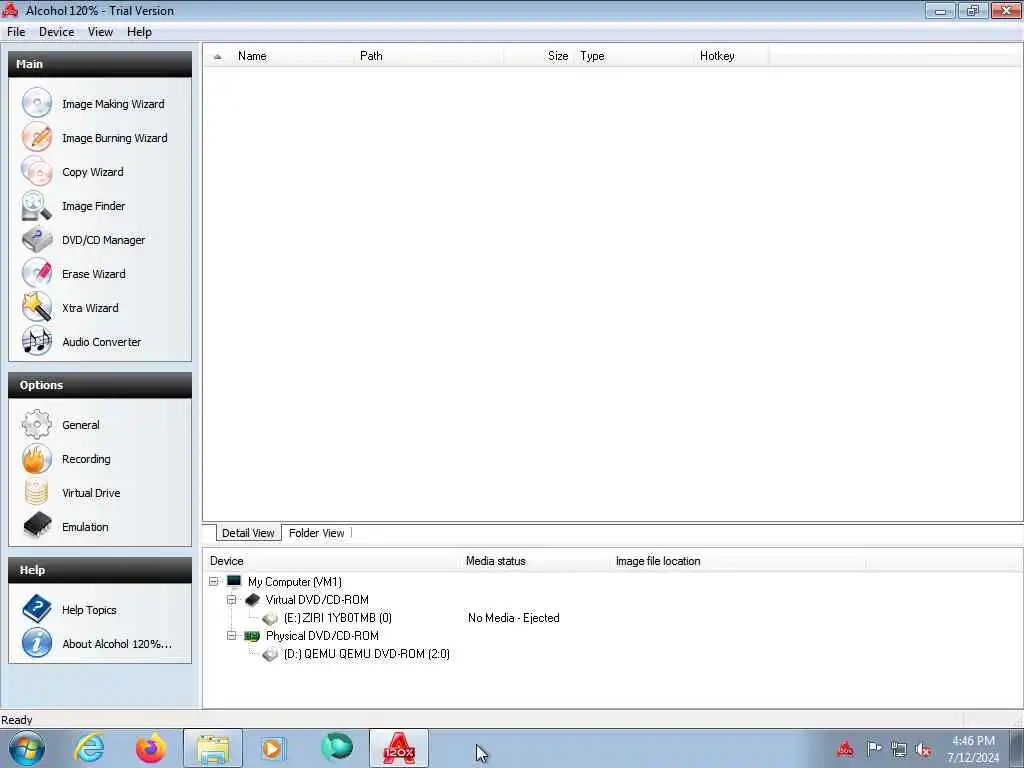The image size is (1024, 768).
Task: Toggle sort arrow left of Name column
Action: coord(217,57)
